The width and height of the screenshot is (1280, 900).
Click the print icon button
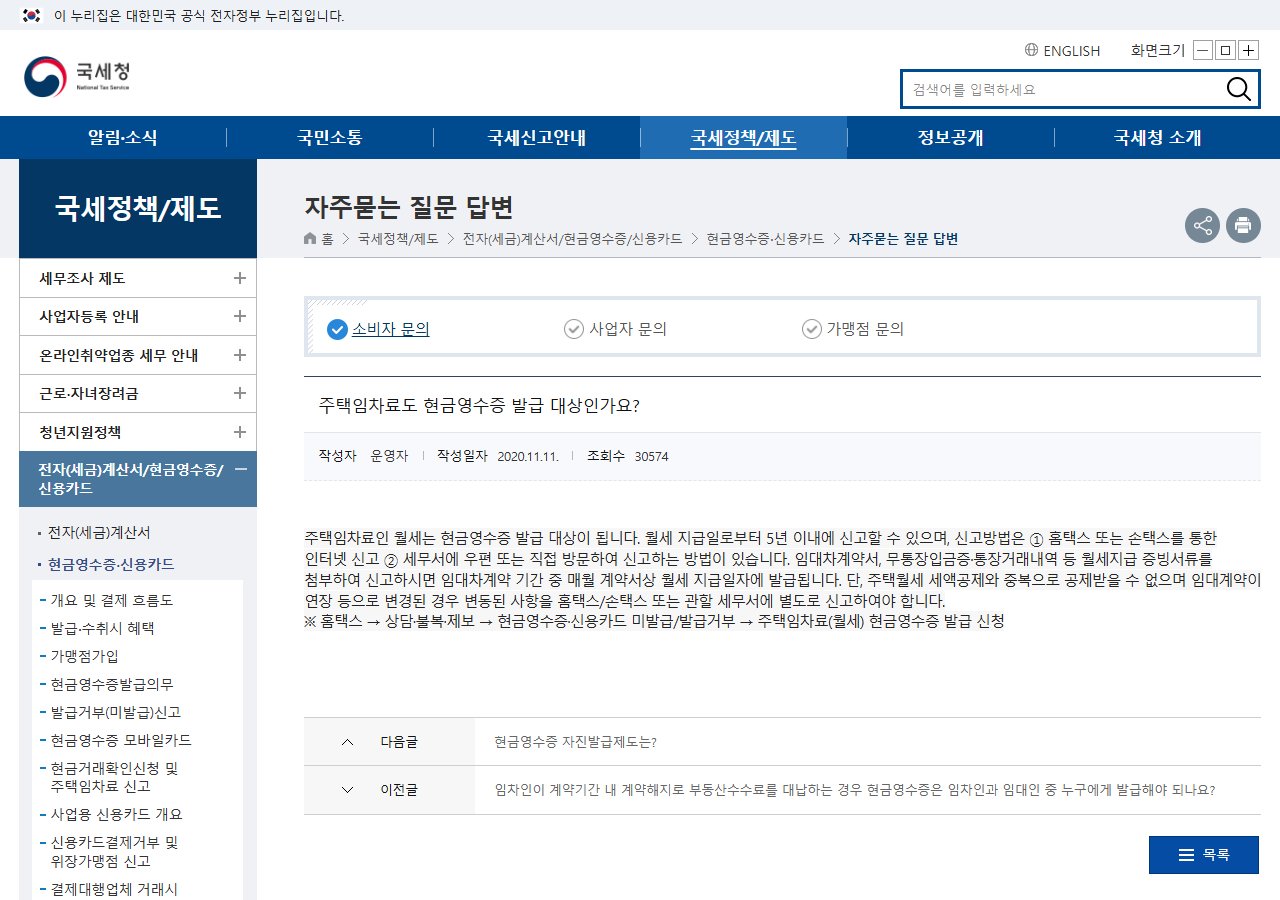click(1243, 225)
